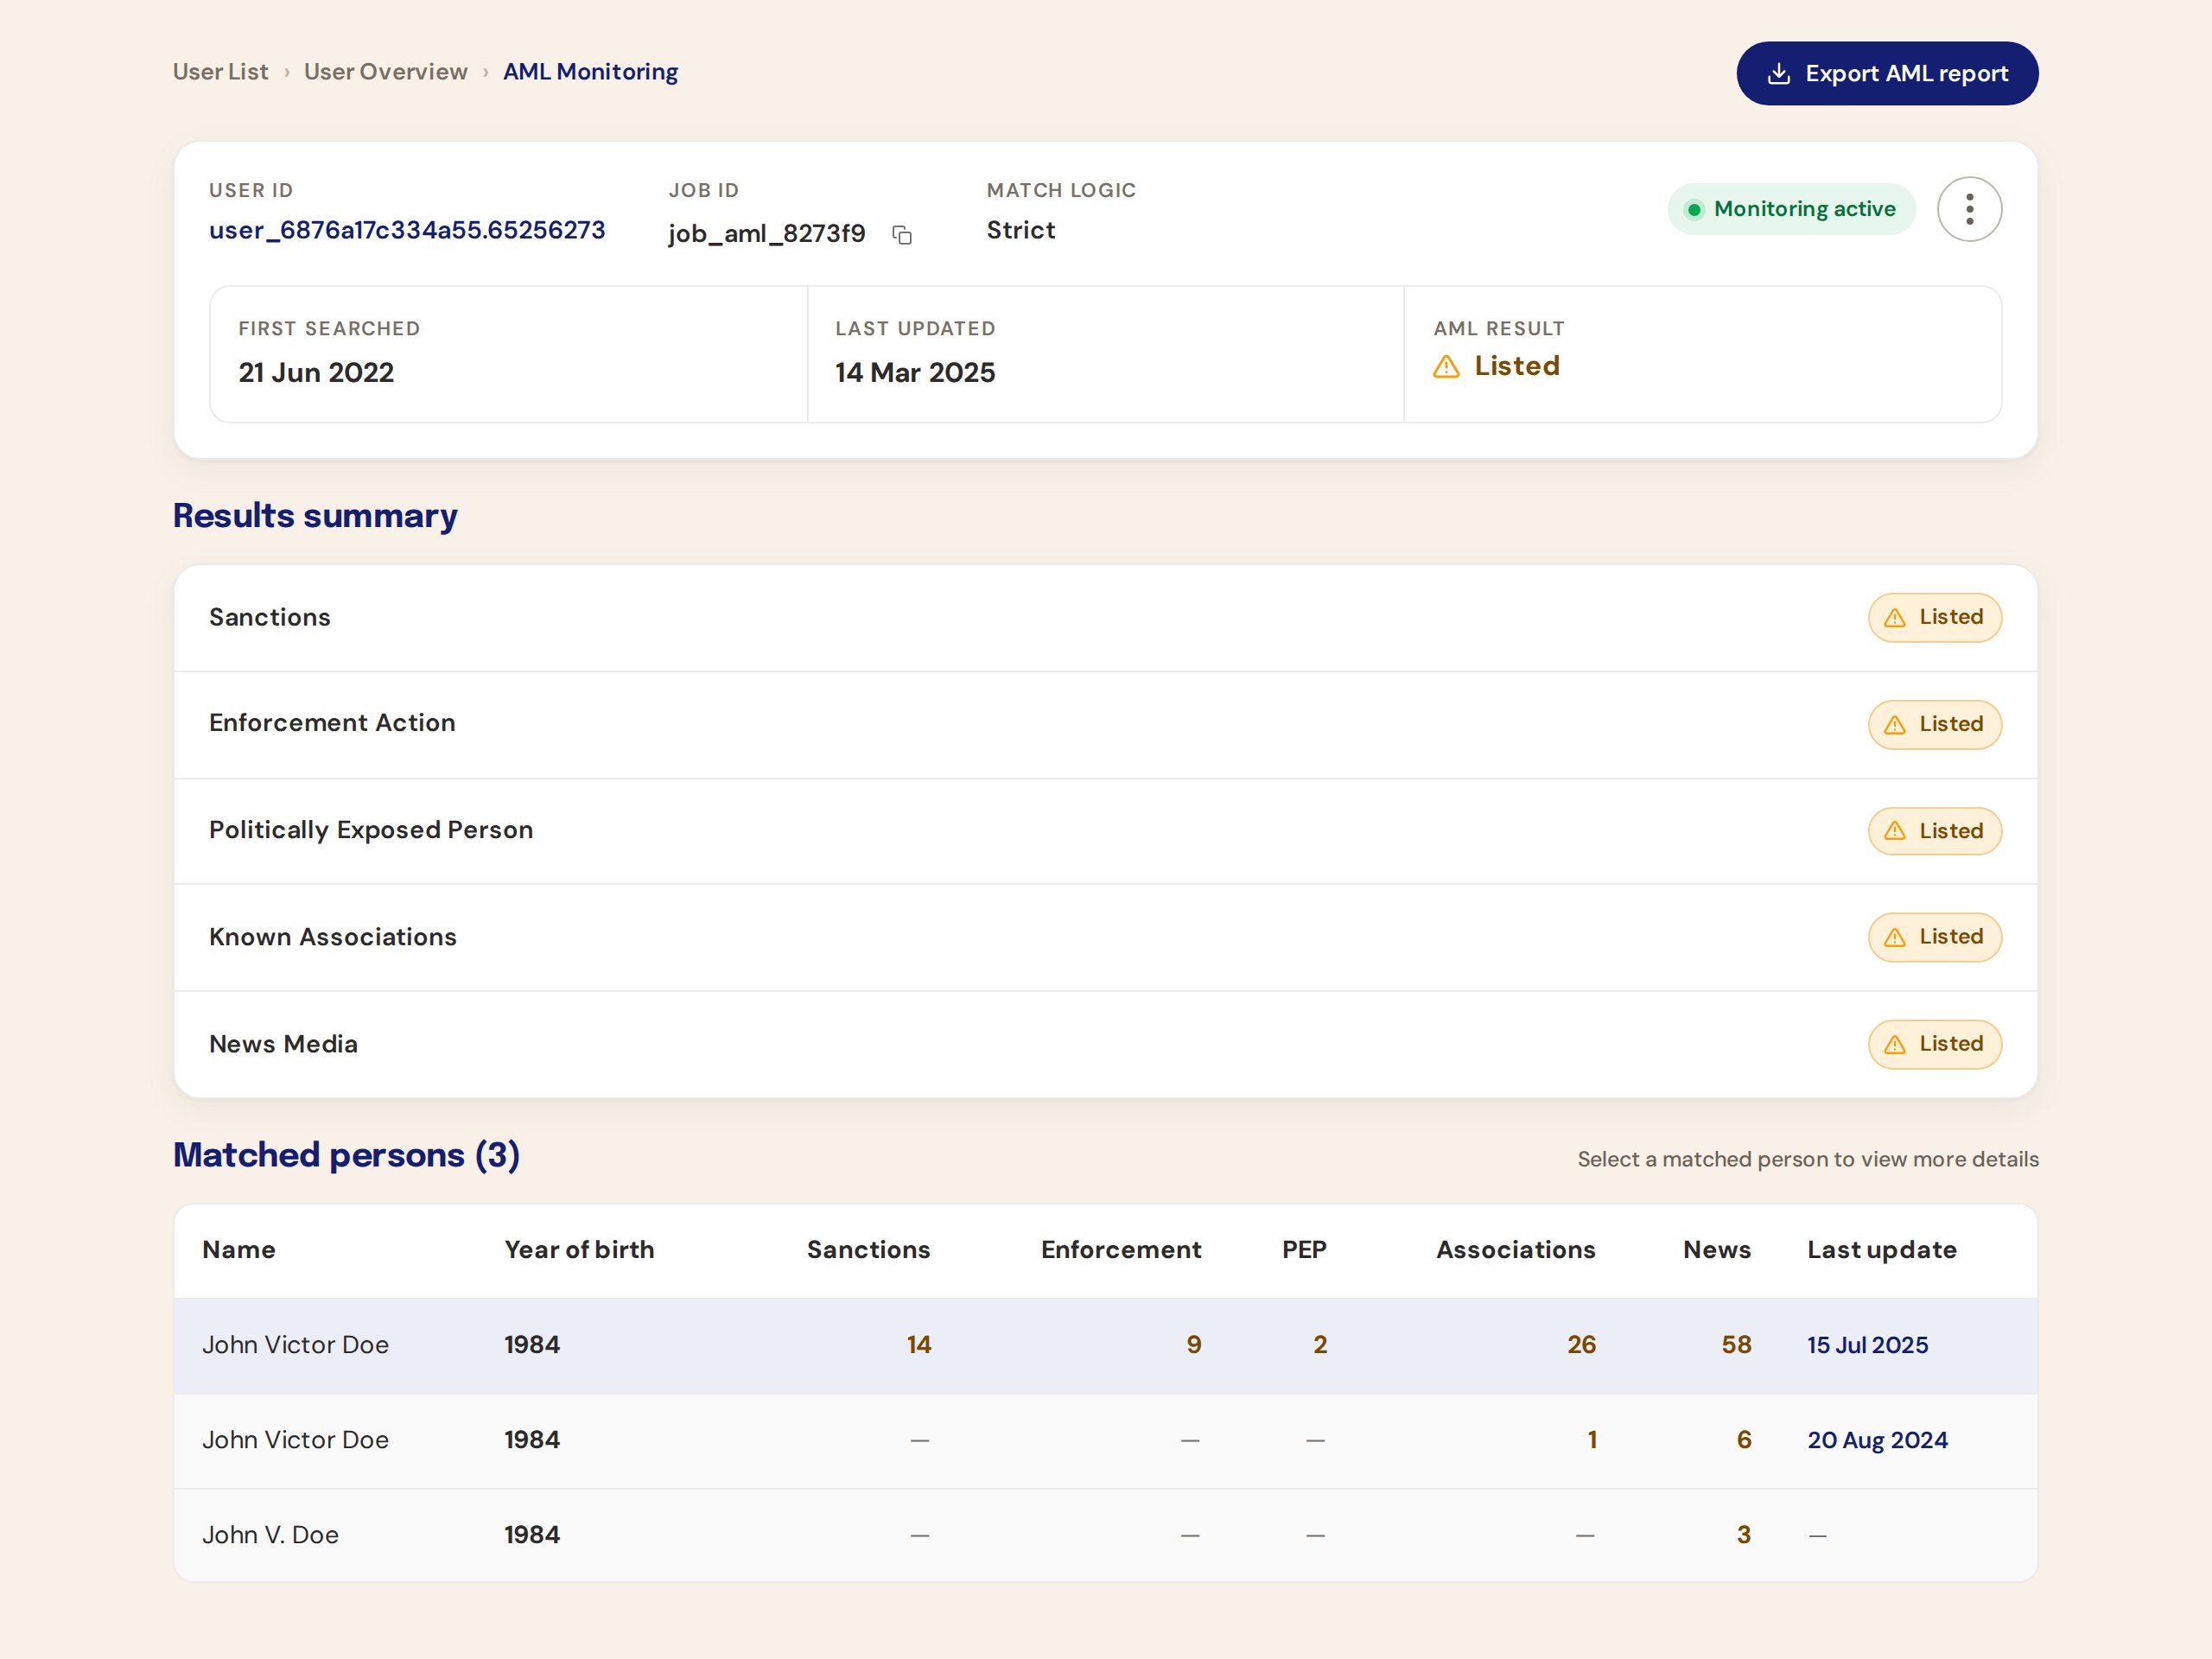2212x1659 pixels.
Task: Click sanctions count 14
Action: pyautogui.click(x=919, y=1345)
